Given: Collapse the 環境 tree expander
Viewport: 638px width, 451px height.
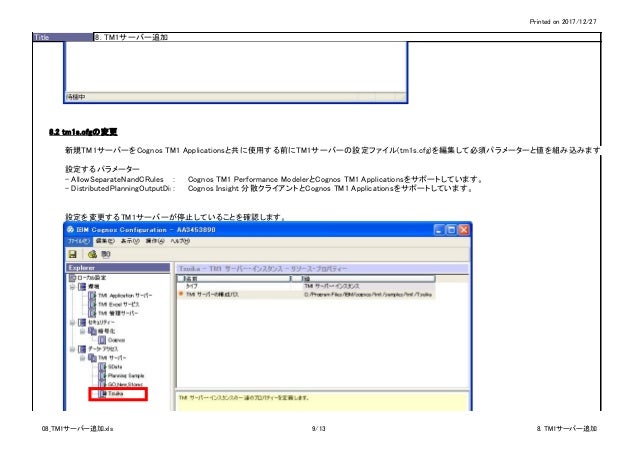Looking at the screenshot, I should 72,287.
